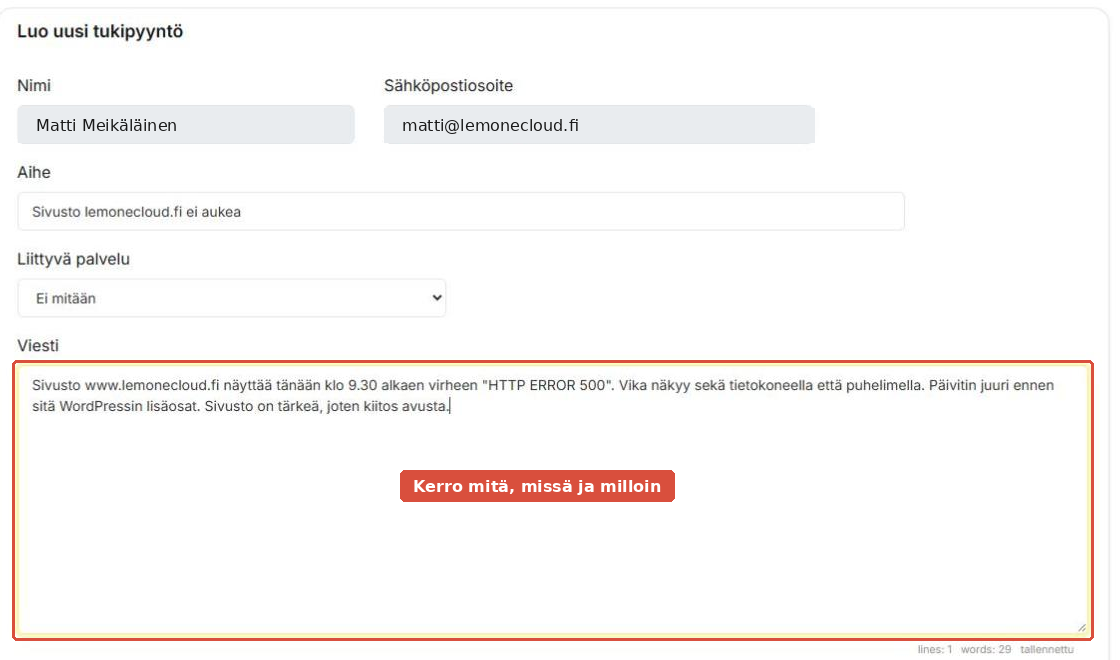Click the 'Liittyvä palvelu' label
The height and width of the screenshot is (660, 1120).
tap(74, 259)
